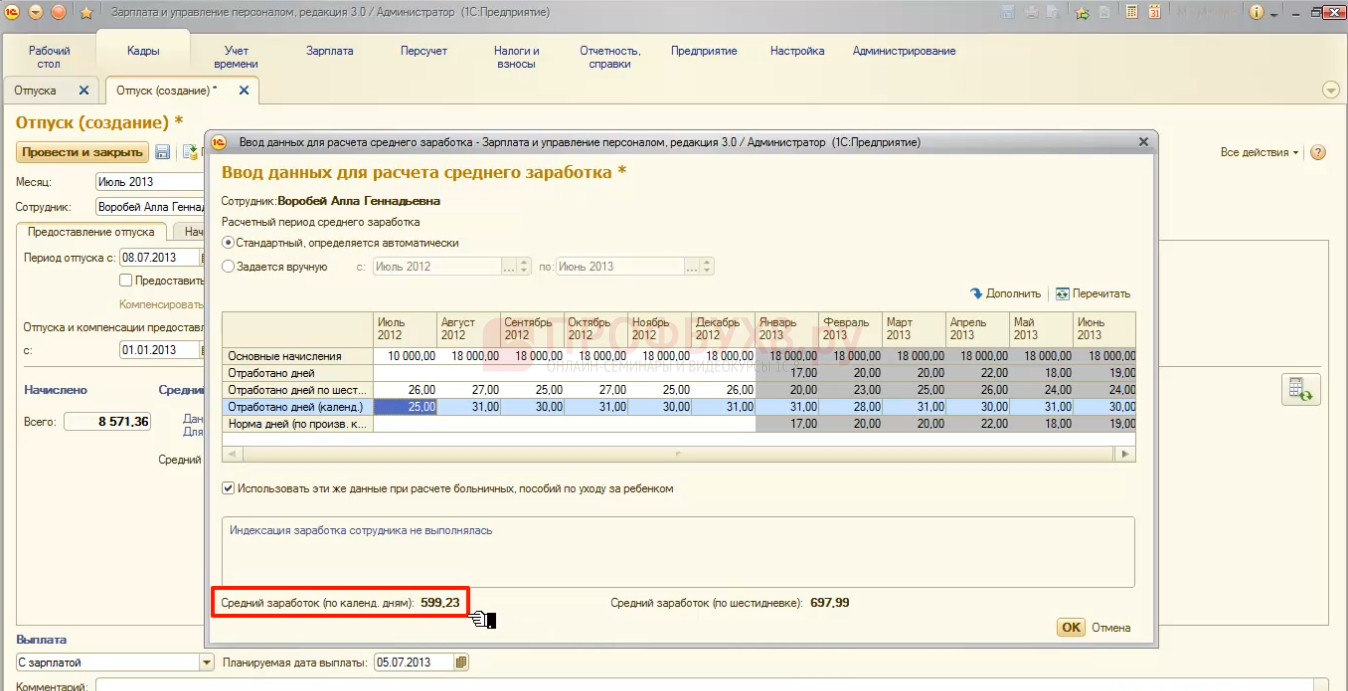Click the save diskette icon beside Провести и закрыть

click(x=163, y=153)
